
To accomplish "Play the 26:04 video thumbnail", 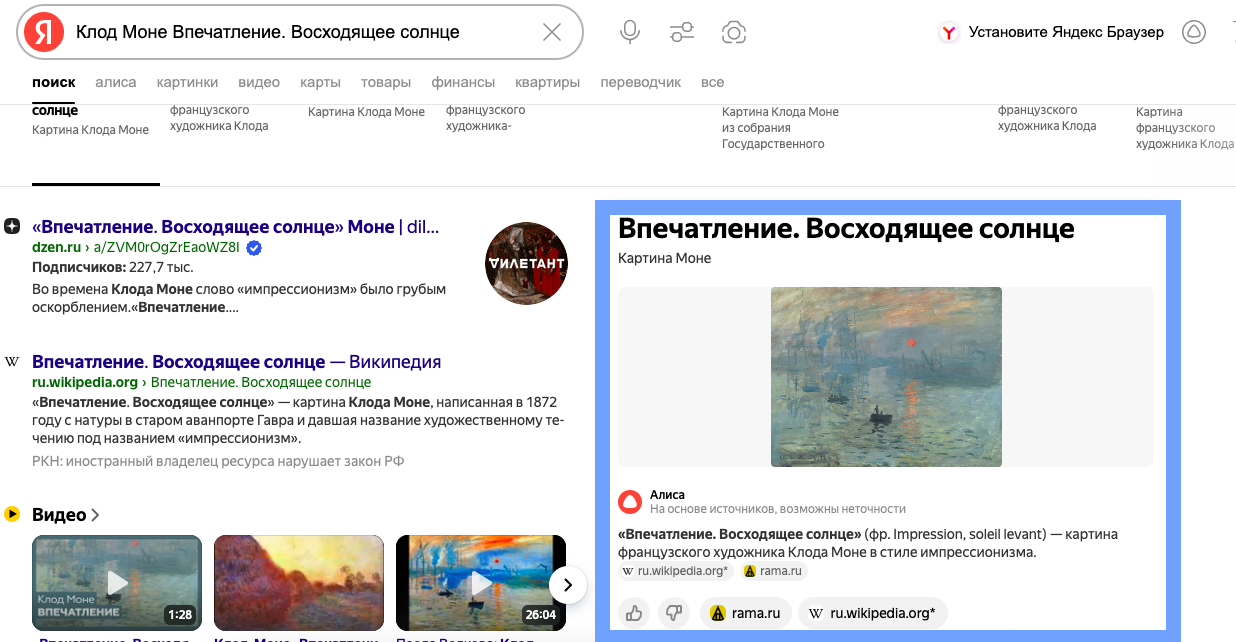I will click(481, 582).
